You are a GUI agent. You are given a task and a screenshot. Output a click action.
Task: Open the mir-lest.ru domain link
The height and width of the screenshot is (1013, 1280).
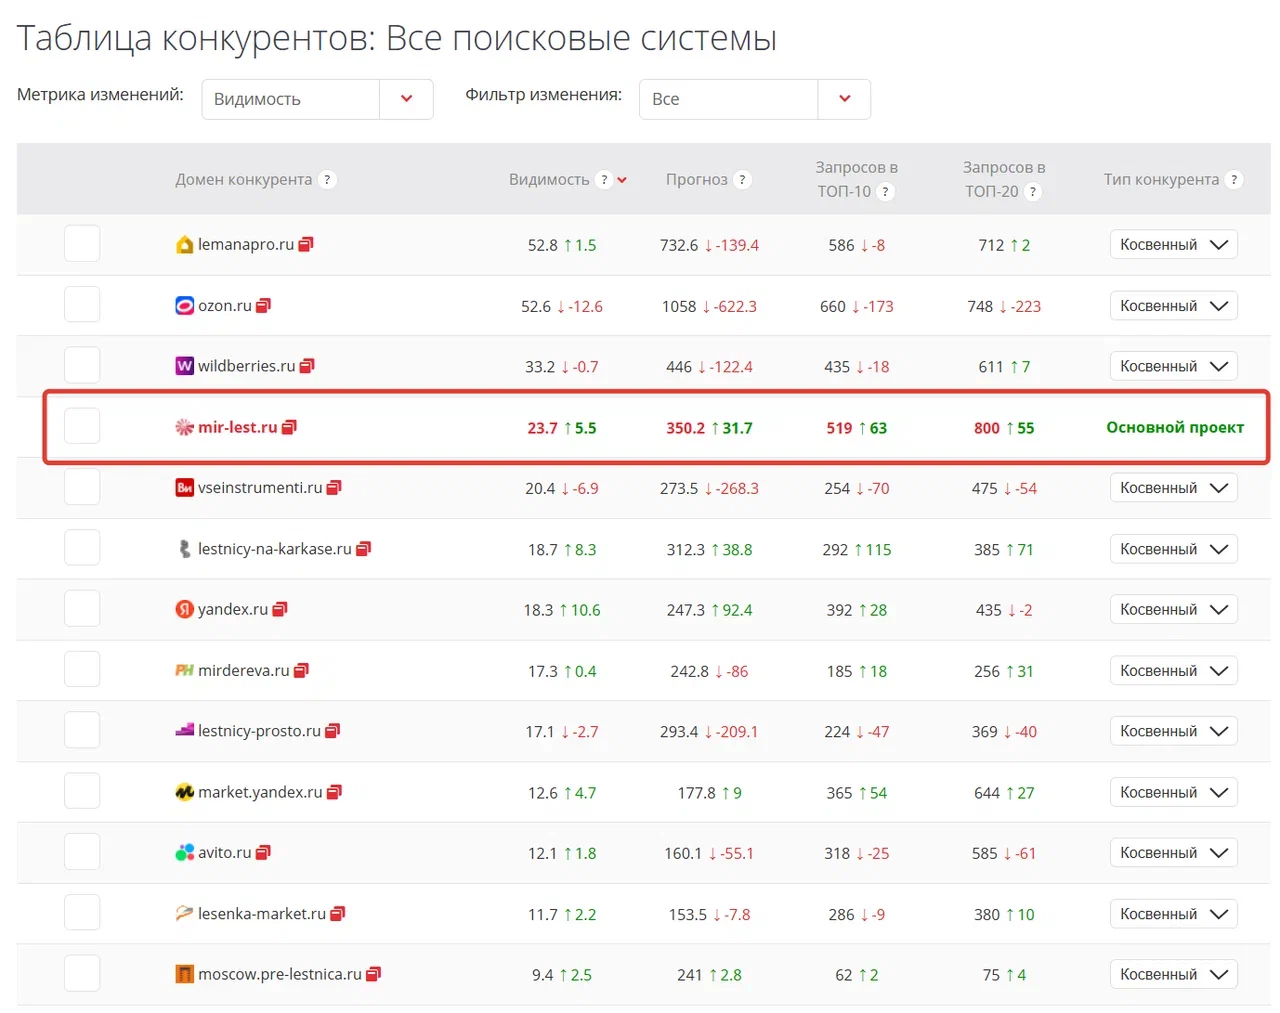pos(237,427)
